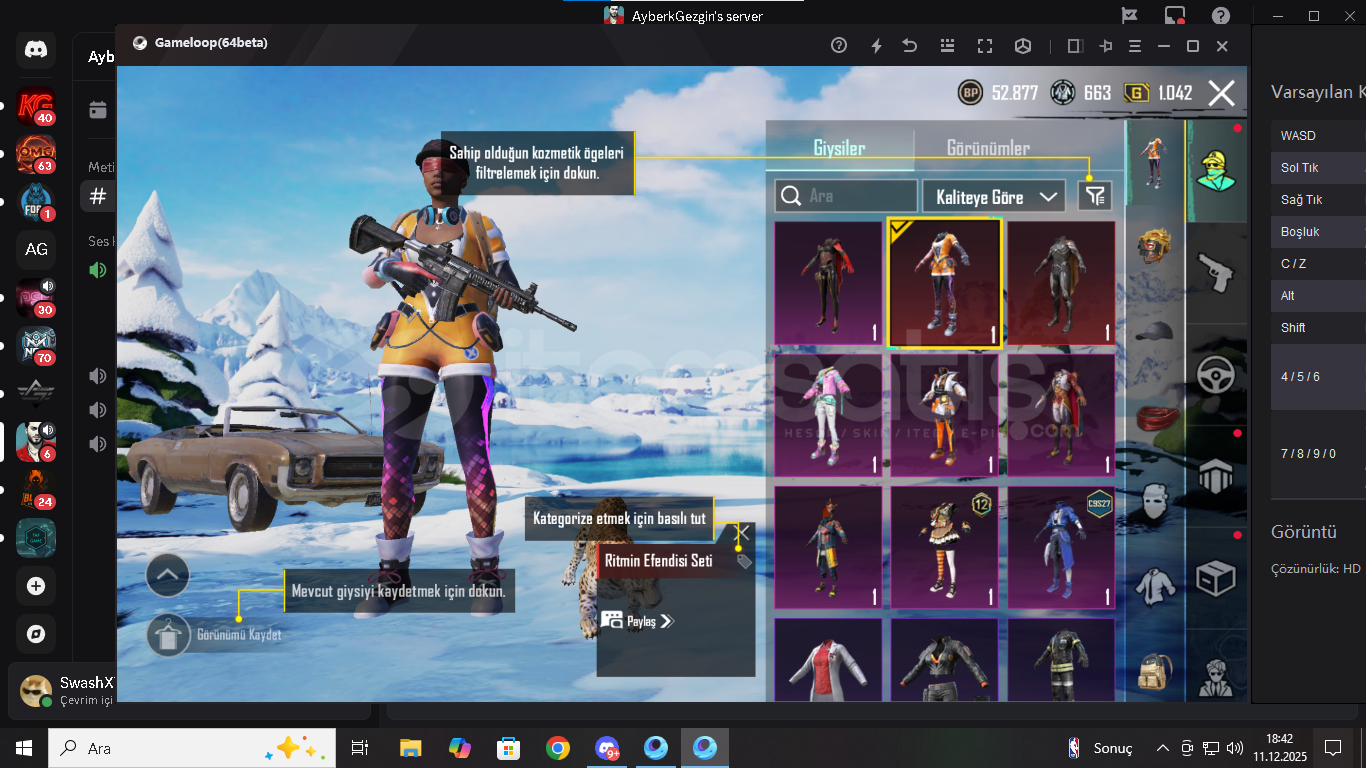
Task: Open the Gameloop hamburger menu
Action: [x=1135, y=45]
